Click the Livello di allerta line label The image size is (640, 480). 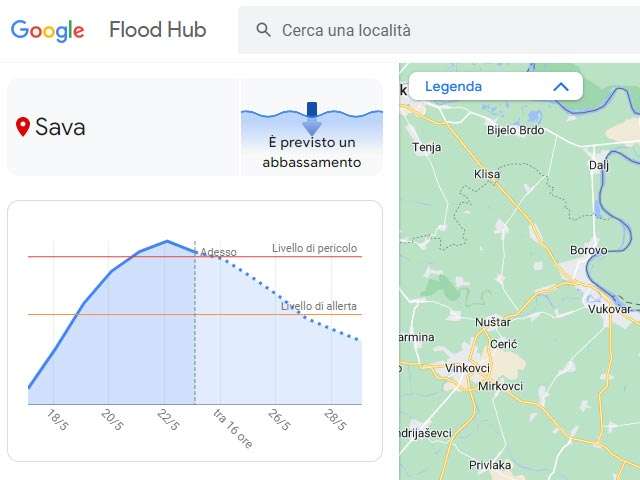[319, 306]
